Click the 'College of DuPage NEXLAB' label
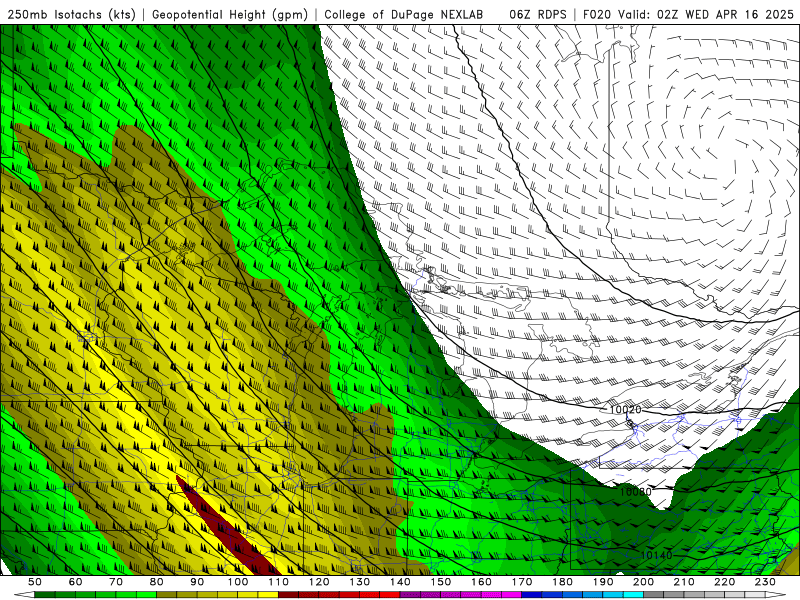Screen dimensions: 800x600 pos(403,15)
